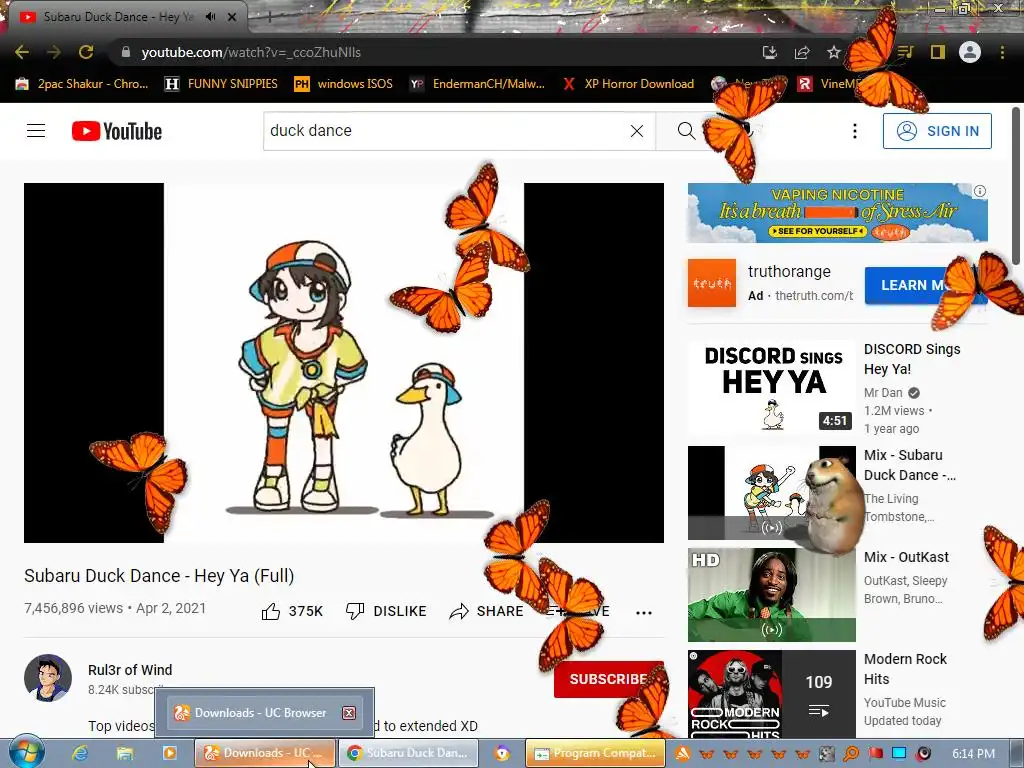This screenshot has height=768, width=1024.
Task: Open the Windows Start orb
Action: tap(27, 752)
